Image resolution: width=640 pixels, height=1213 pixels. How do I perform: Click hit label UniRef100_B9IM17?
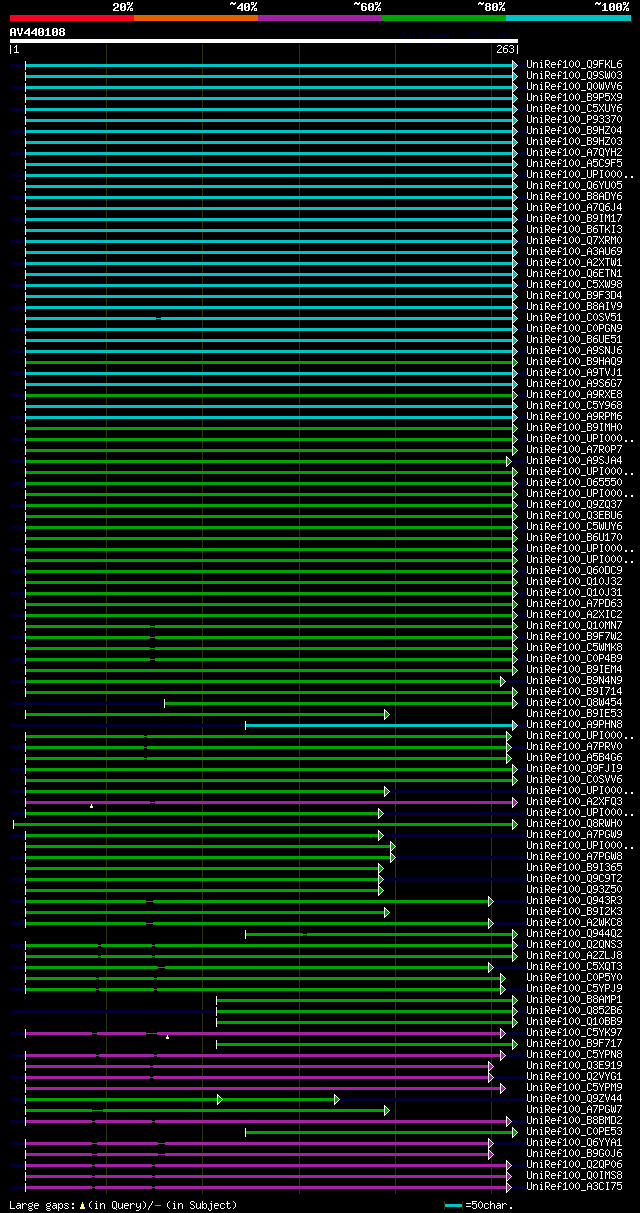coord(575,218)
